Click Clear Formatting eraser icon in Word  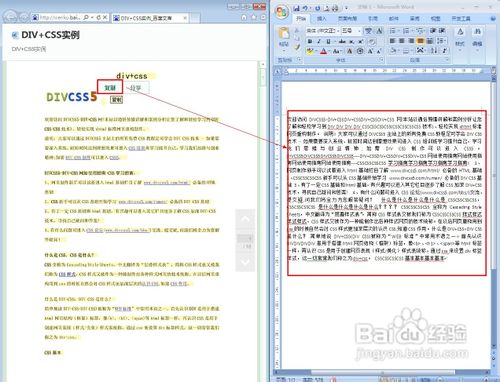[x=372, y=41]
